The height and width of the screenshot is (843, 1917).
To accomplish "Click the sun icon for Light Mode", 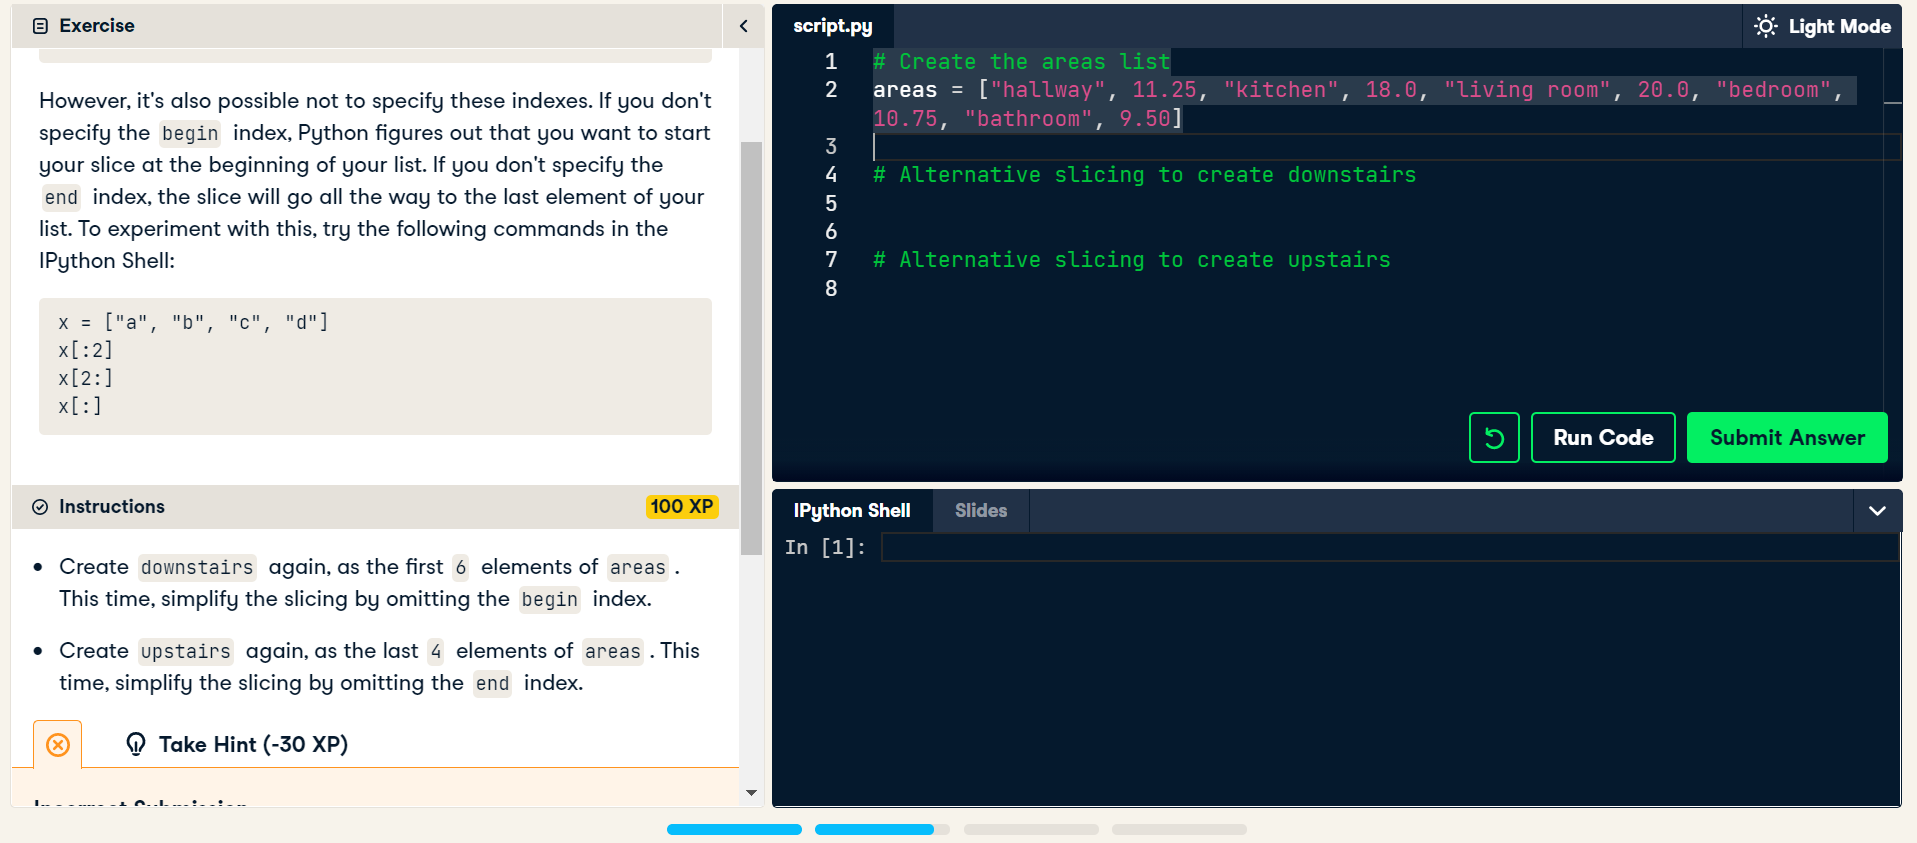I will coord(1766,26).
